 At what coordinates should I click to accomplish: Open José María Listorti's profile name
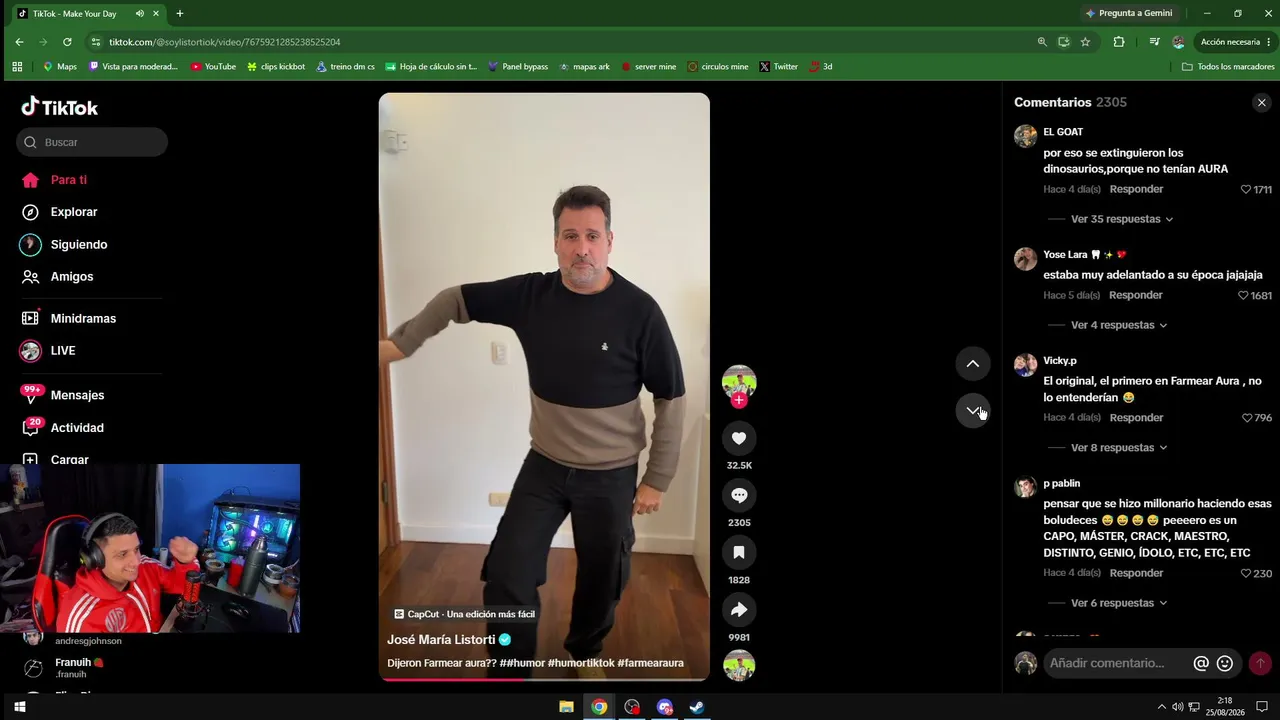tap(441, 640)
